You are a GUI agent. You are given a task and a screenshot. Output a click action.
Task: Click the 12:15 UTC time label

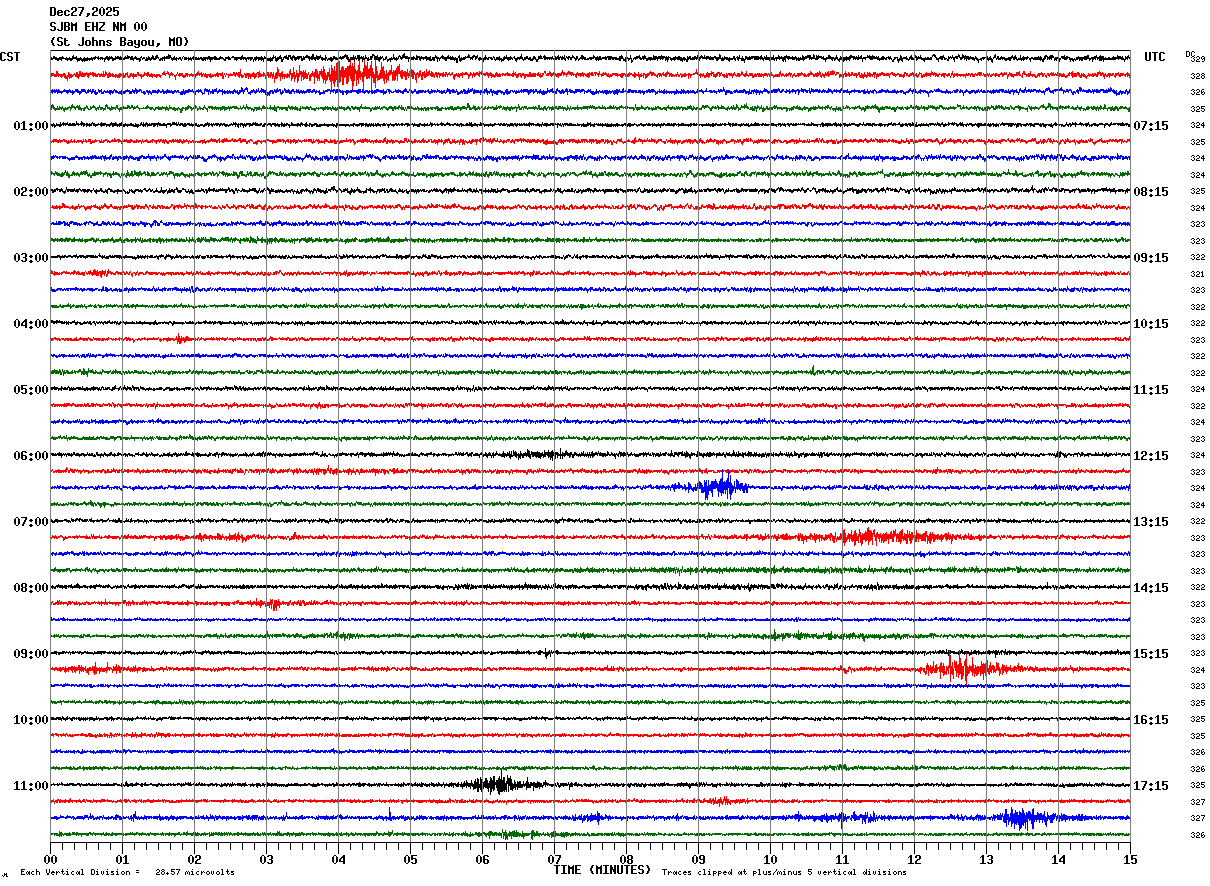pos(1151,456)
